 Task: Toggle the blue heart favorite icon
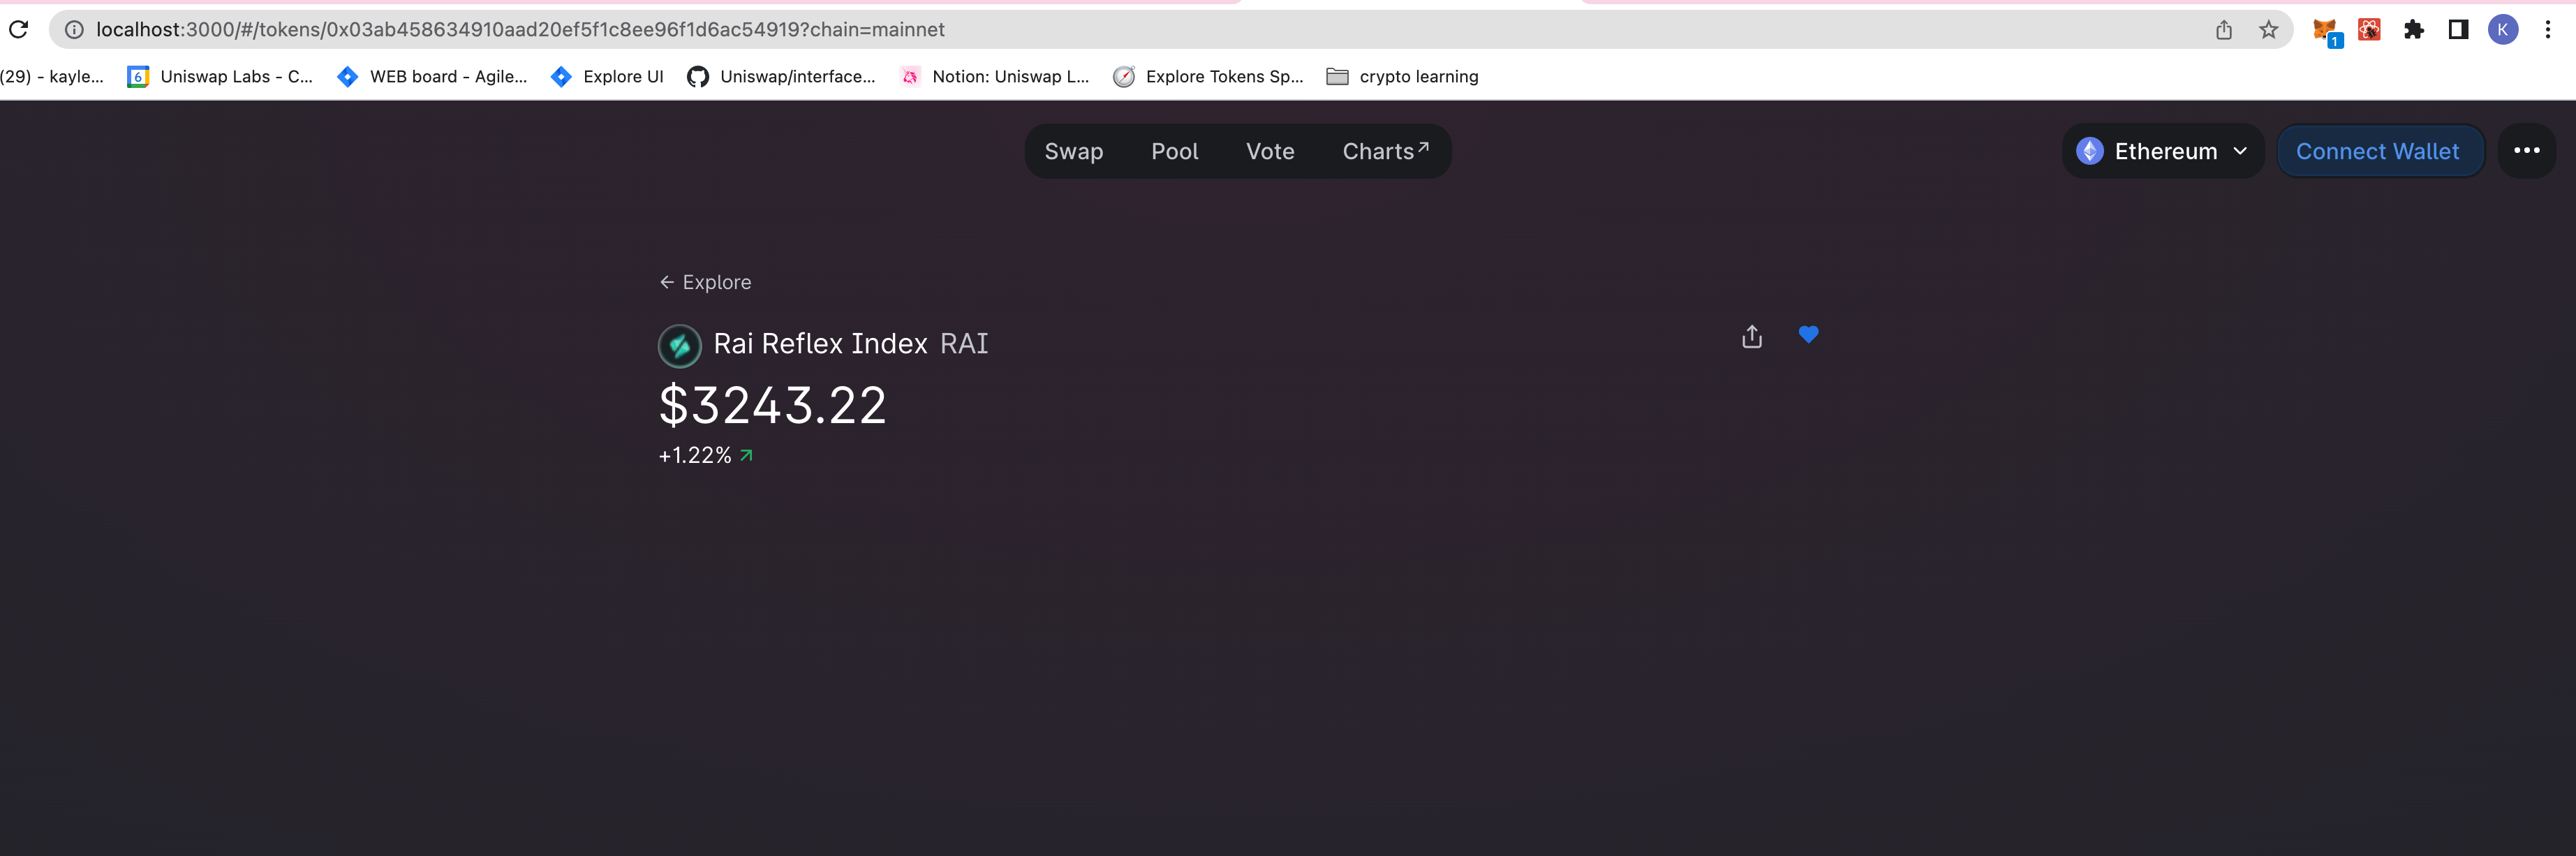[x=1808, y=335]
